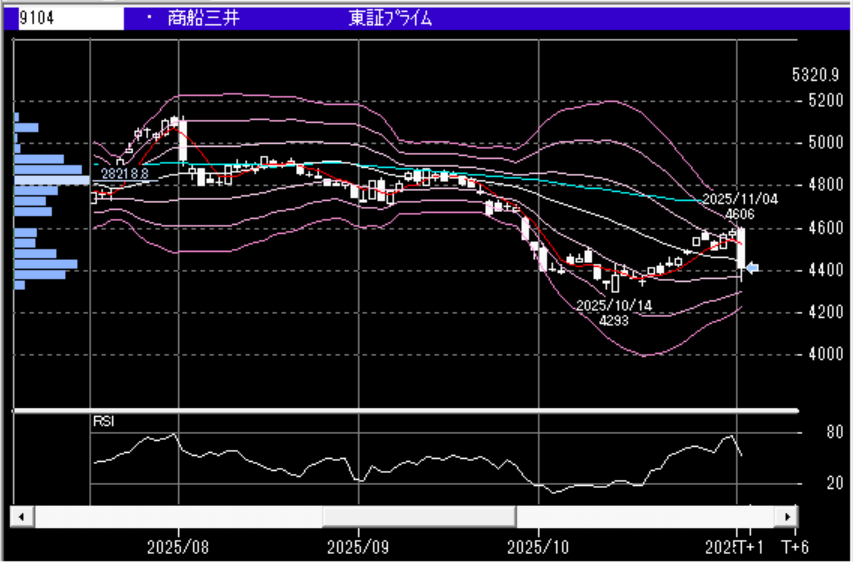The height and width of the screenshot is (562, 853).
Task: Click the blue current-price arrow marker near 4400
Action: (x=752, y=268)
